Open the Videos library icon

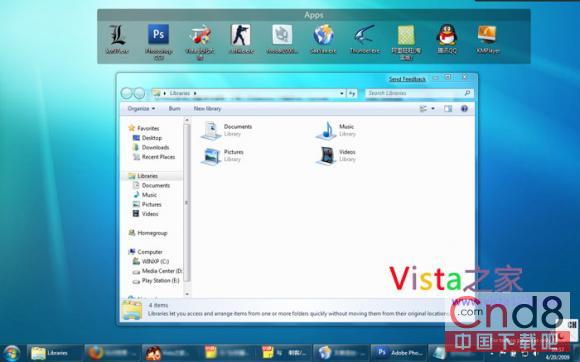(327, 156)
